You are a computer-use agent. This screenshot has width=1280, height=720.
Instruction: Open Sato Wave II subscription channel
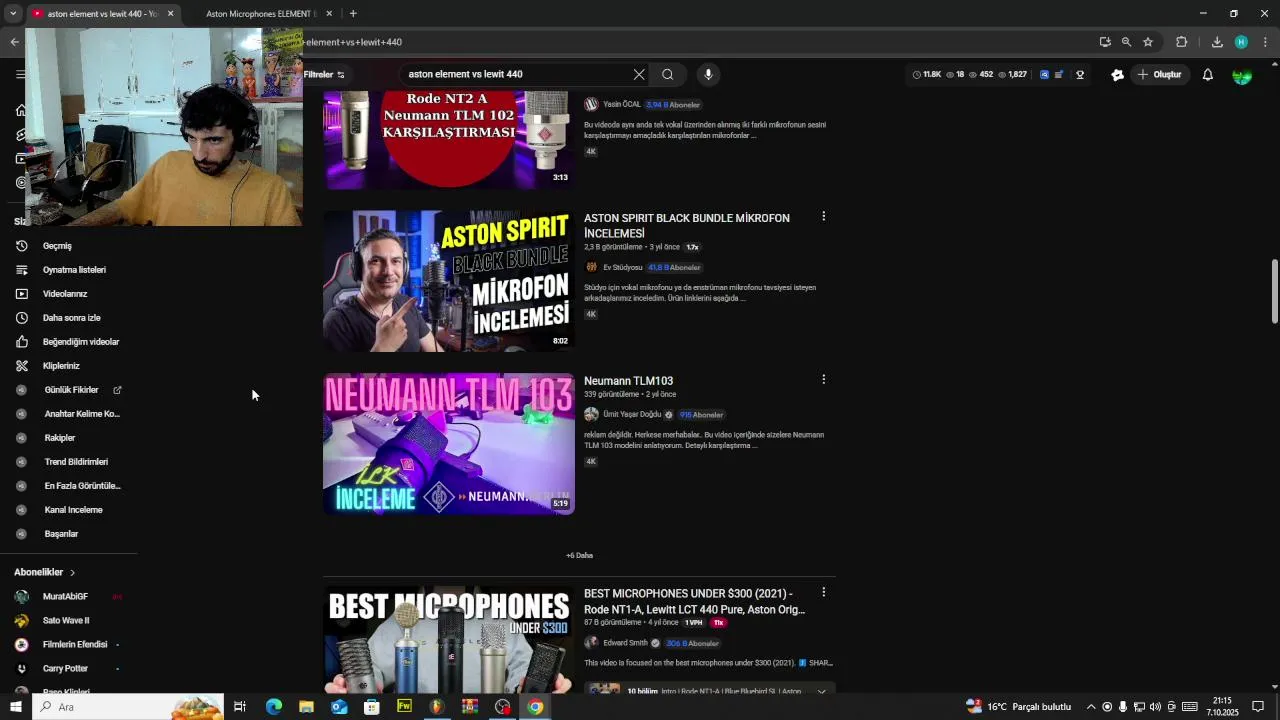[66, 621]
